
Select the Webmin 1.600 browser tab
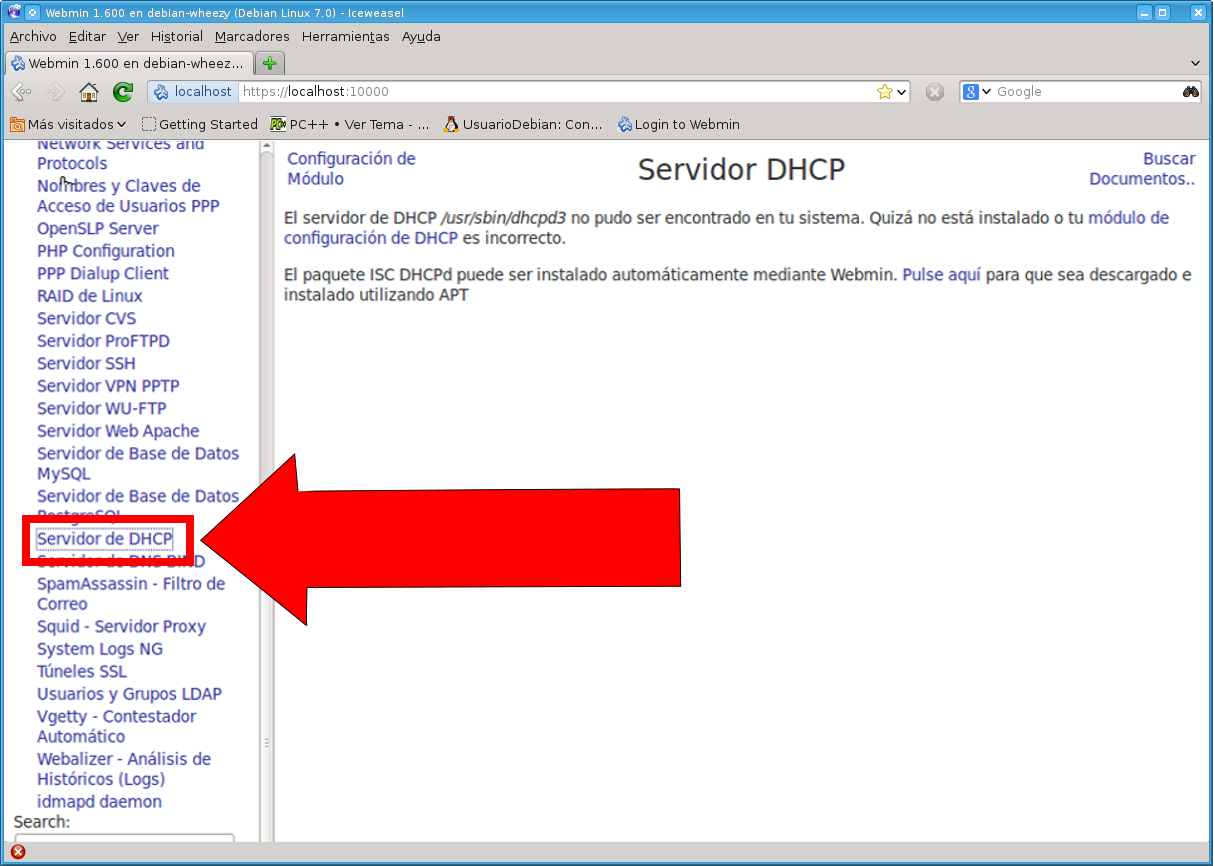(128, 63)
